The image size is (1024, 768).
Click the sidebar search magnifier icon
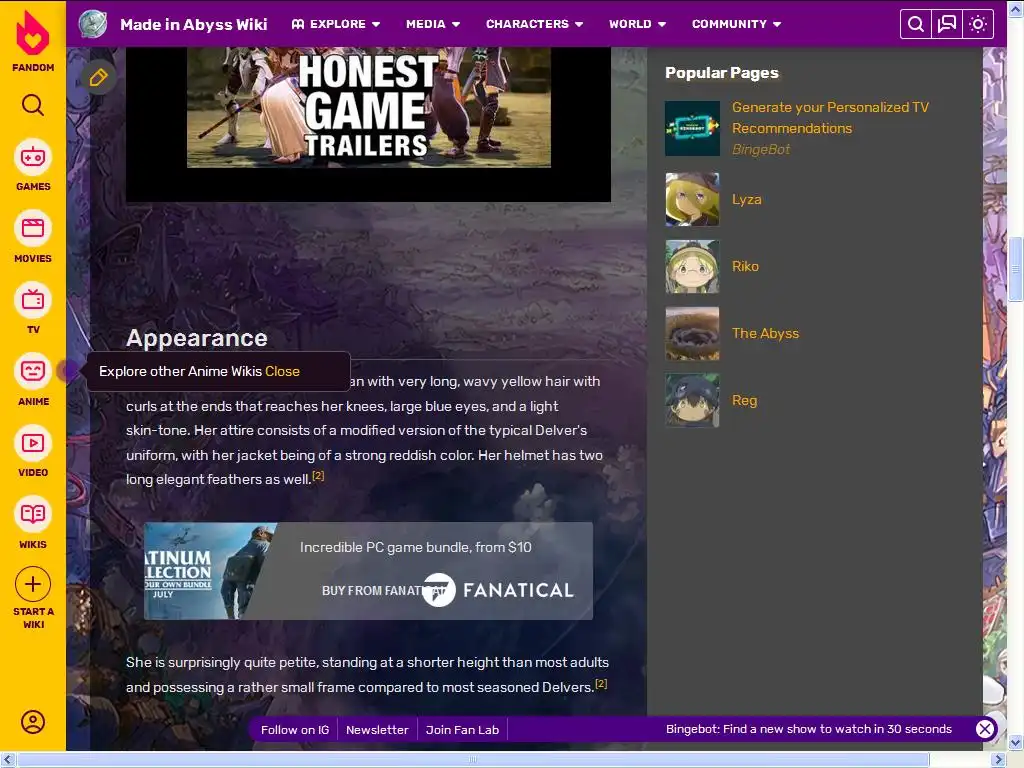(x=33, y=104)
